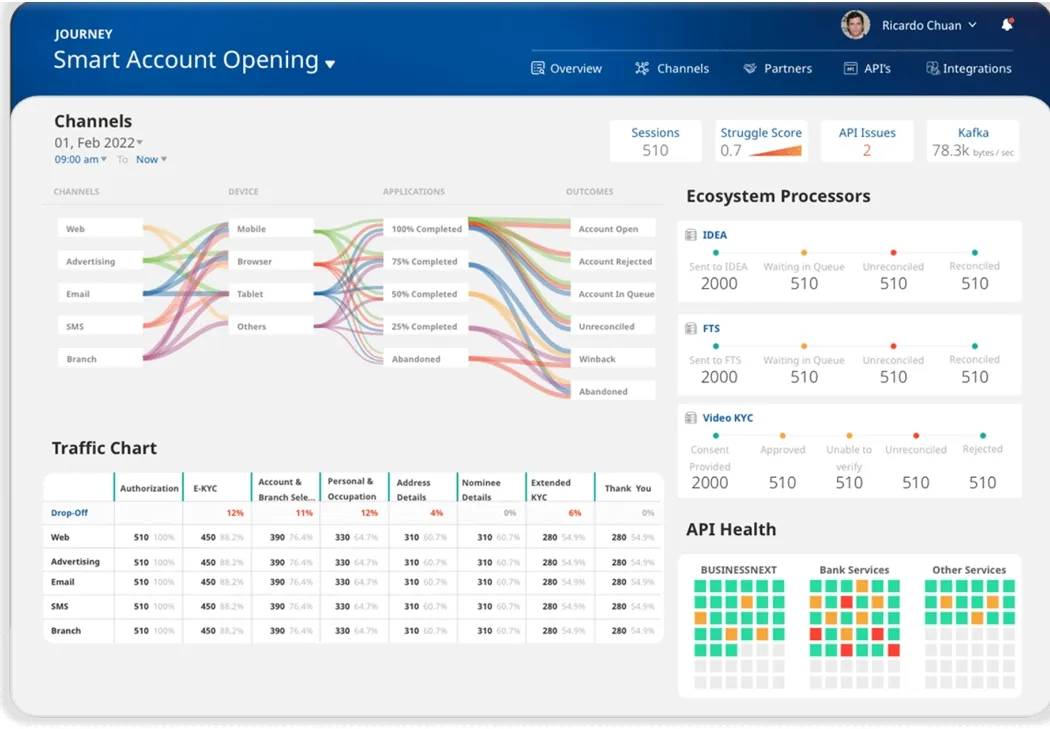Click the Overview icon in navigation
Screen dimensions: 1050x729
point(538,68)
